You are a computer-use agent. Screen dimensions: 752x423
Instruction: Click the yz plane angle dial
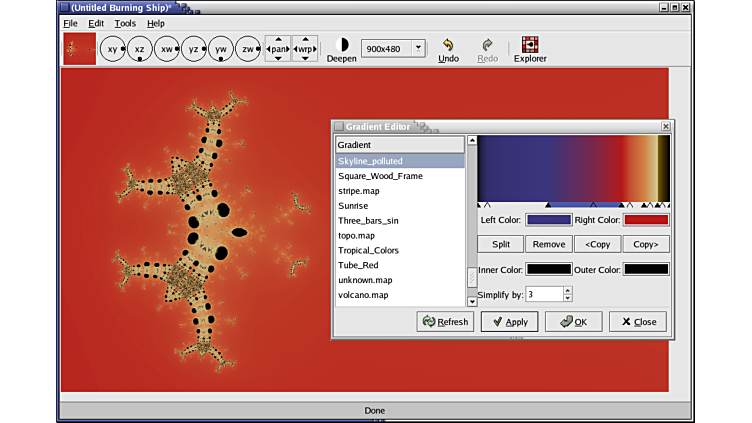194,48
